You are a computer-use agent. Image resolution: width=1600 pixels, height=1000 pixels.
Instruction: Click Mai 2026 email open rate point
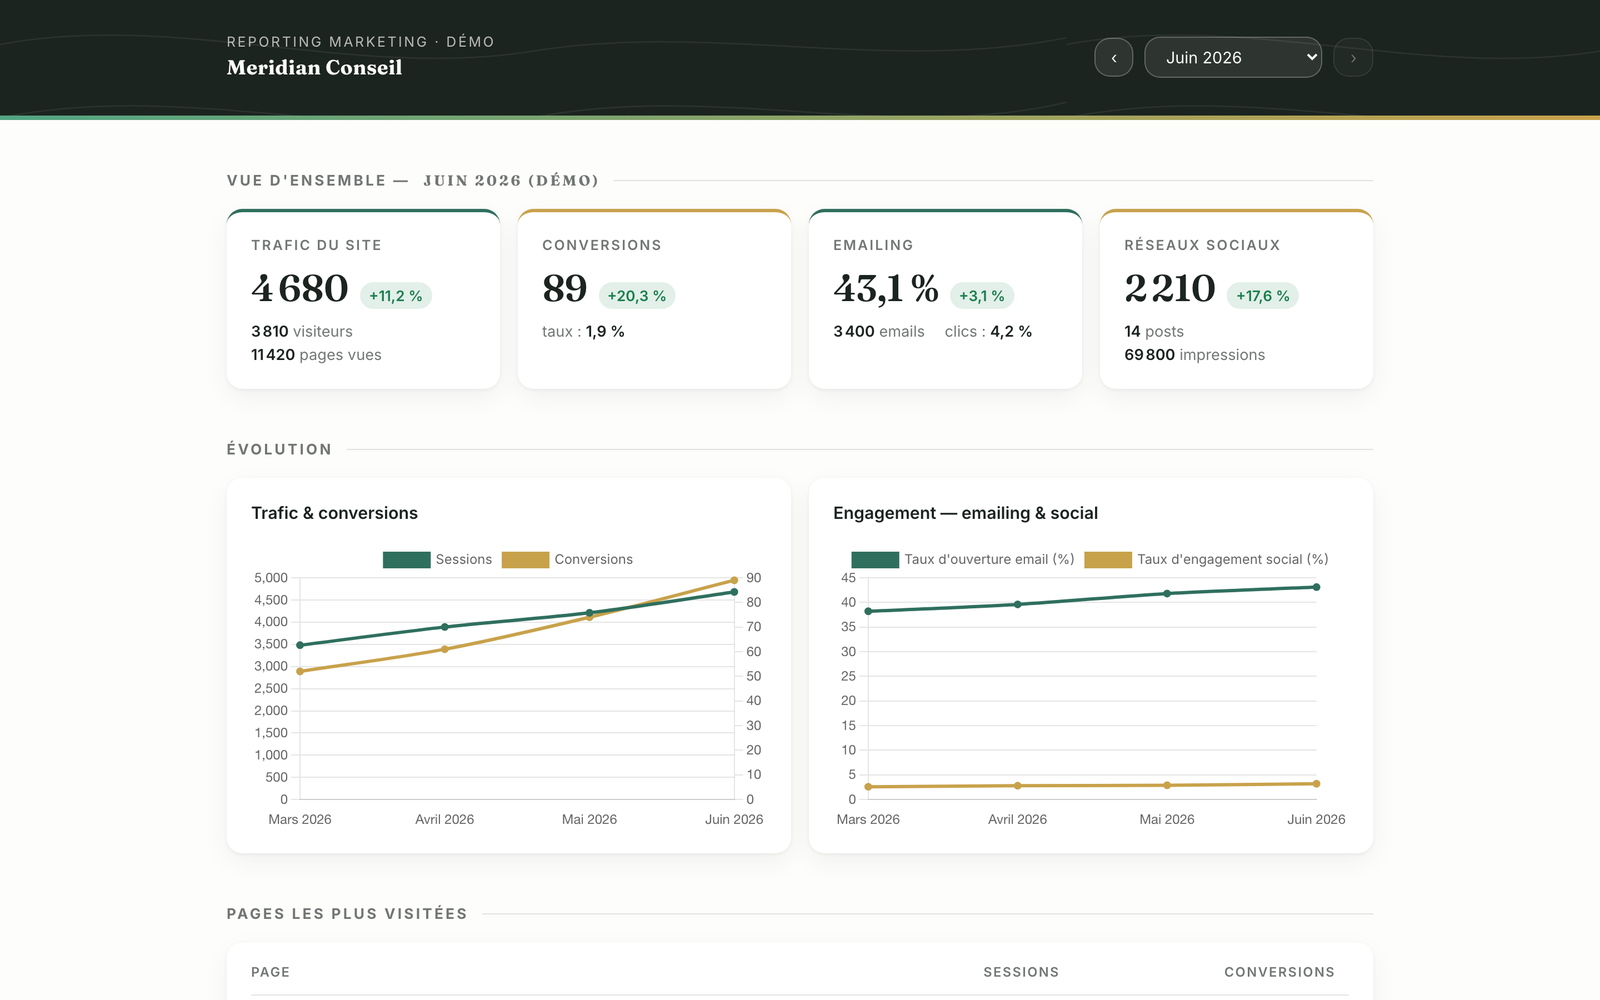coord(1167,594)
